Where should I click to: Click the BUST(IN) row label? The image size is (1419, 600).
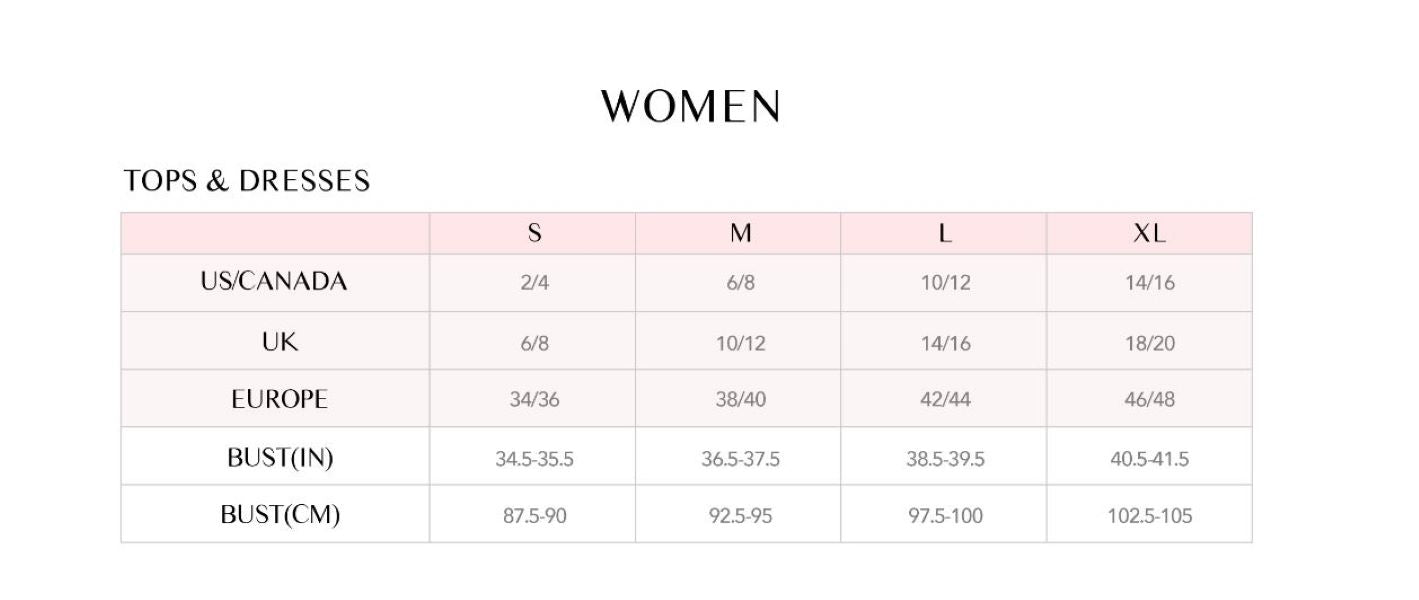click(x=280, y=458)
